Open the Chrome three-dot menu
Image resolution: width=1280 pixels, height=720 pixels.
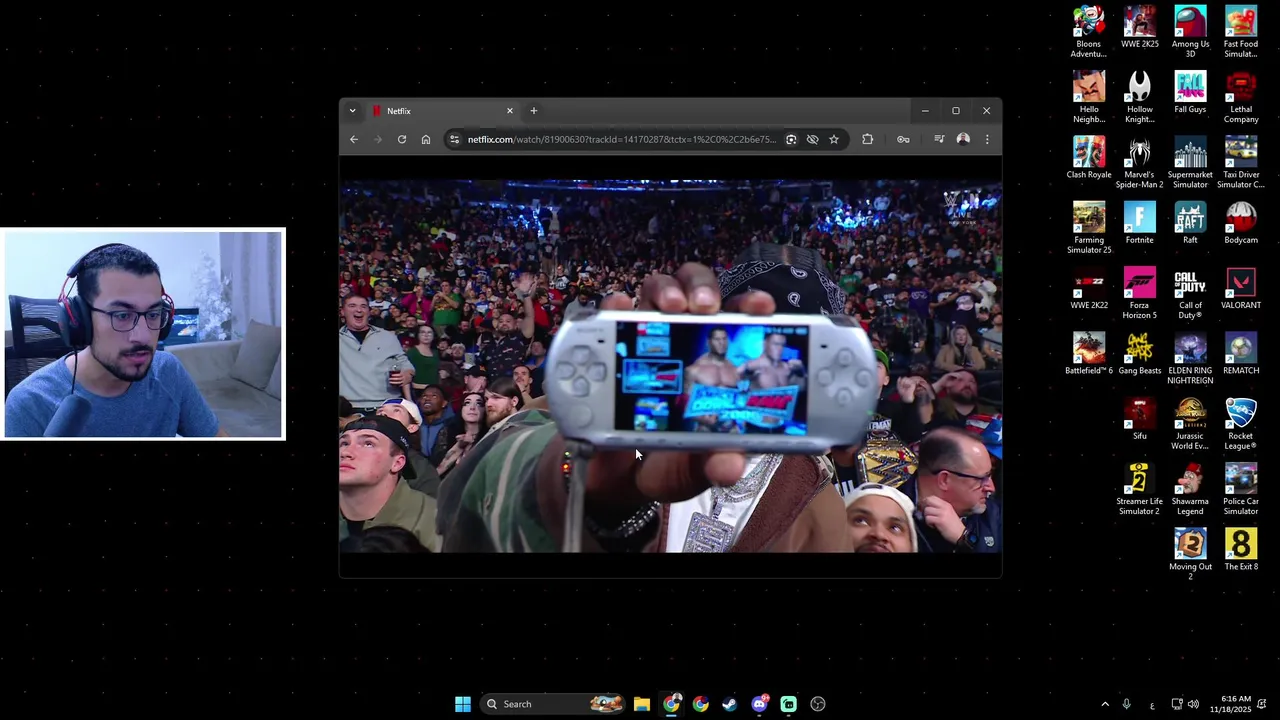coord(987,139)
